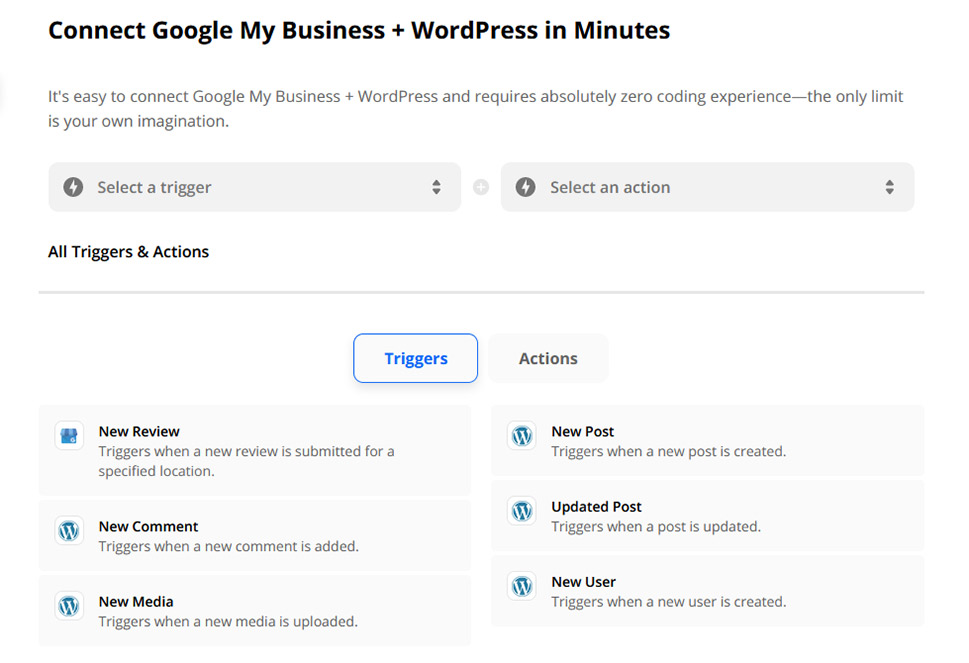Click the WordPress icon next to New Media
Screen dimensions: 969x663
[69, 606]
